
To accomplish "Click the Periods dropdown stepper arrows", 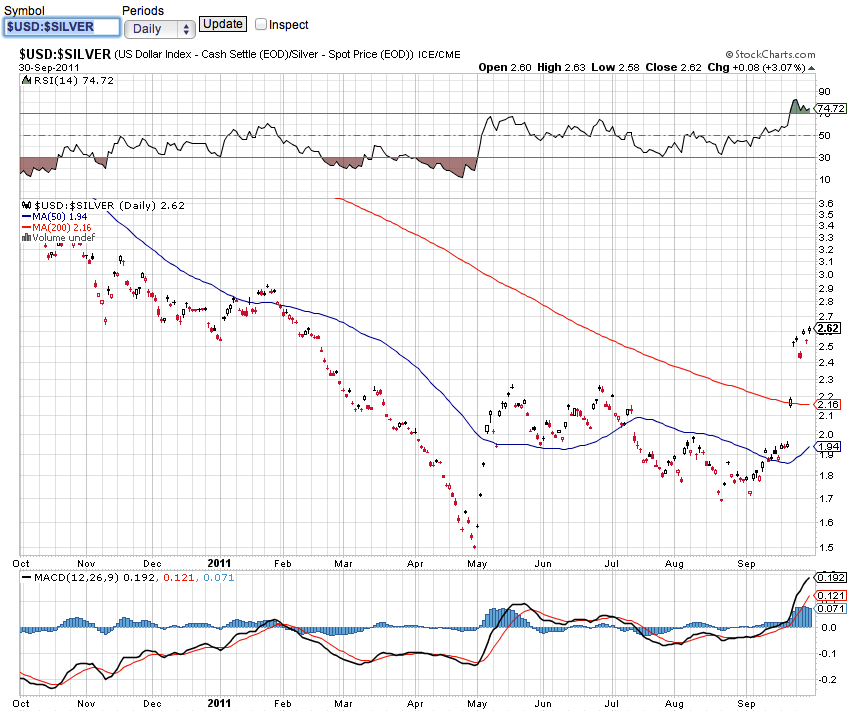I will click(x=186, y=29).
